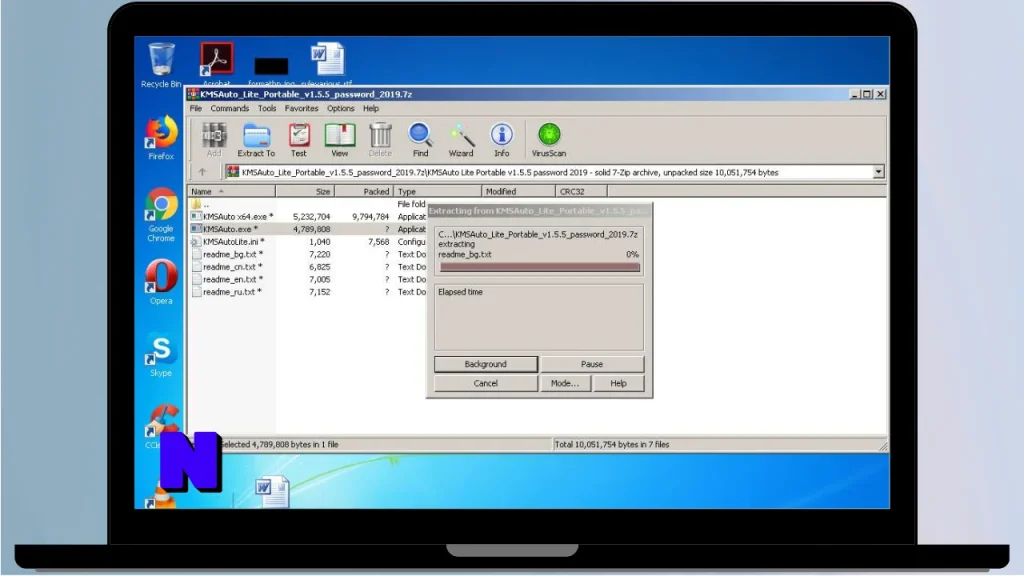The image size is (1024, 576).
Task: Click the Help button in extraction dialog
Action: tap(618, 383)
